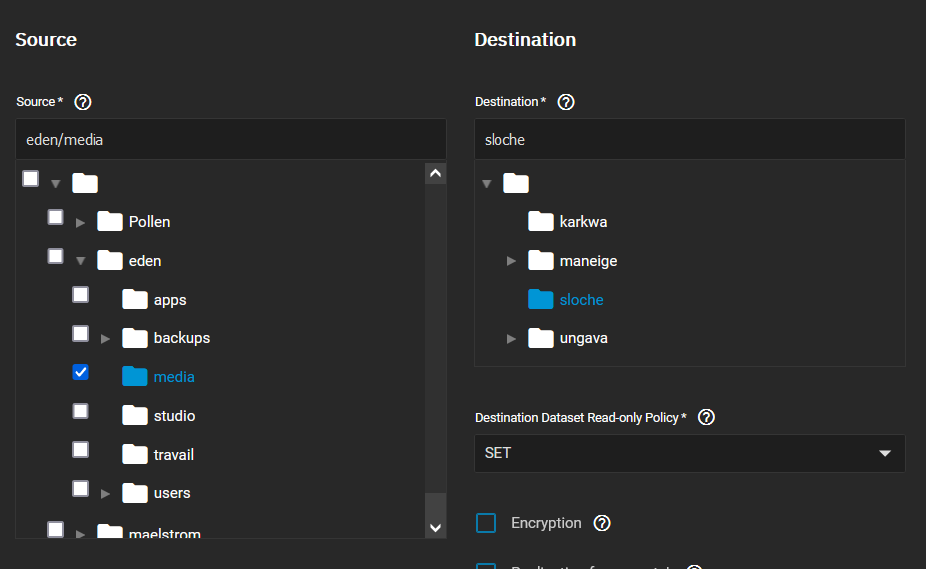Click the apps folder icon
The image size is (926, 569).
pos(135,300)
